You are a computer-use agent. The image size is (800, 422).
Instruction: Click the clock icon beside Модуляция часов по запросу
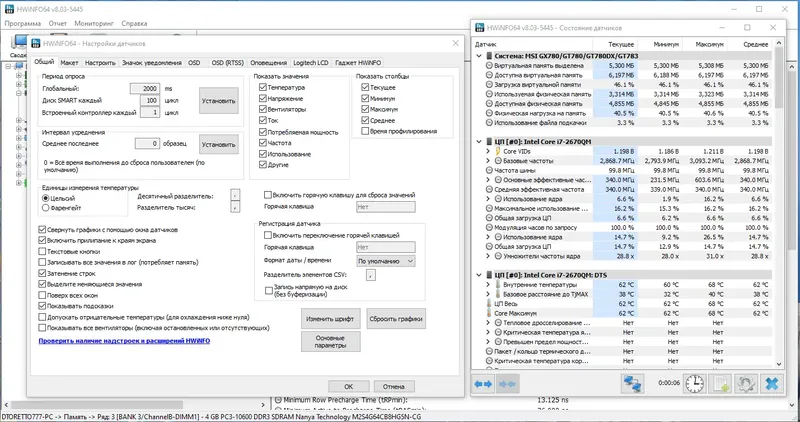coord(490,228)
